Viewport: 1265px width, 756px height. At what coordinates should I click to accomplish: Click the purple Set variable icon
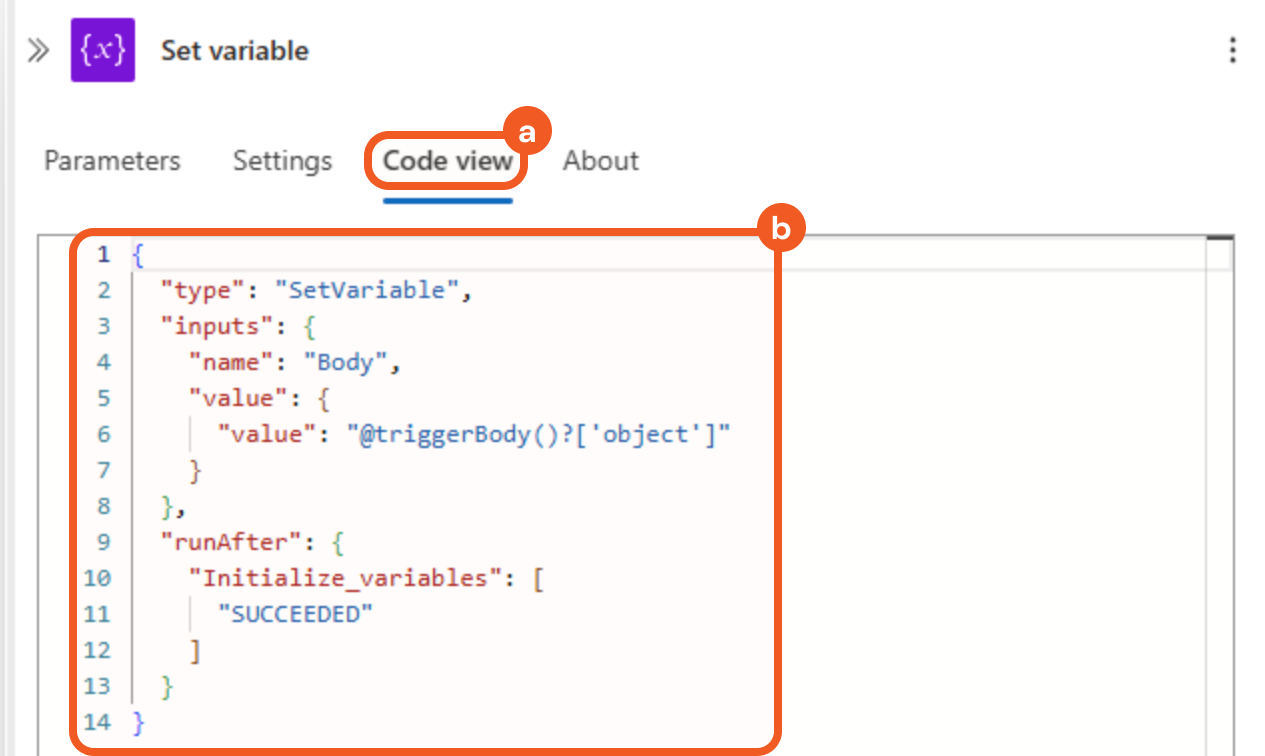(102, 51)
